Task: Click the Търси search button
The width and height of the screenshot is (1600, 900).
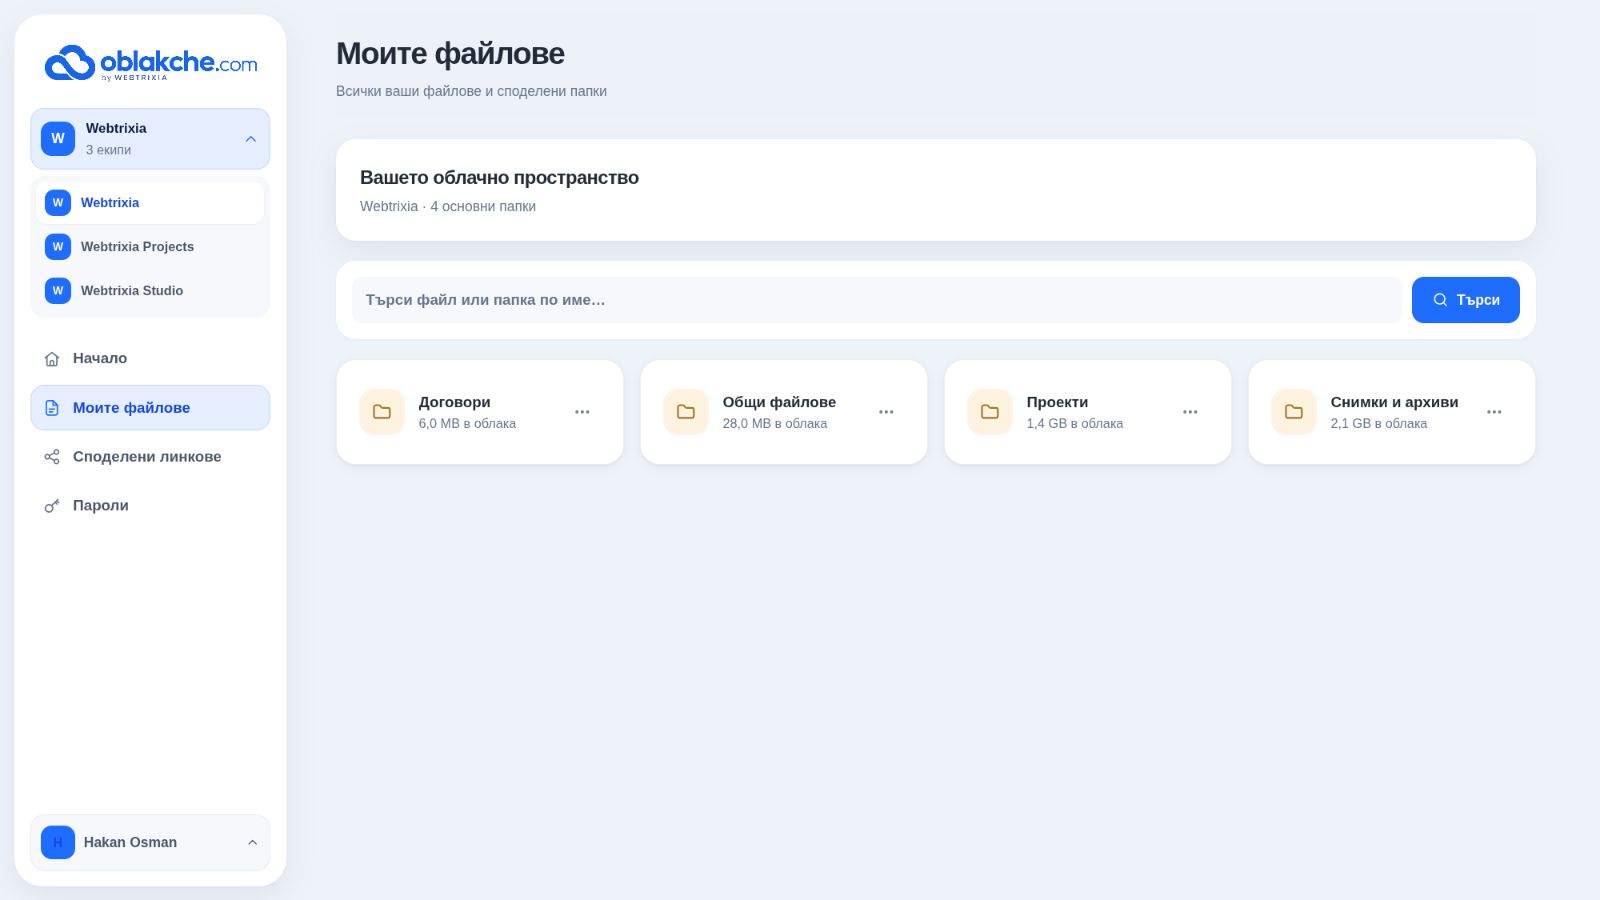Action: (x=1466, y=300)
